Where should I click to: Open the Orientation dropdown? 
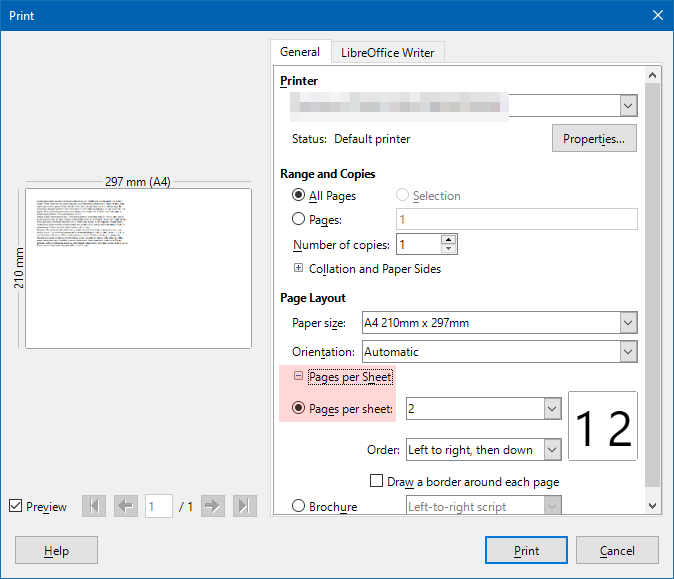[628, 352]
